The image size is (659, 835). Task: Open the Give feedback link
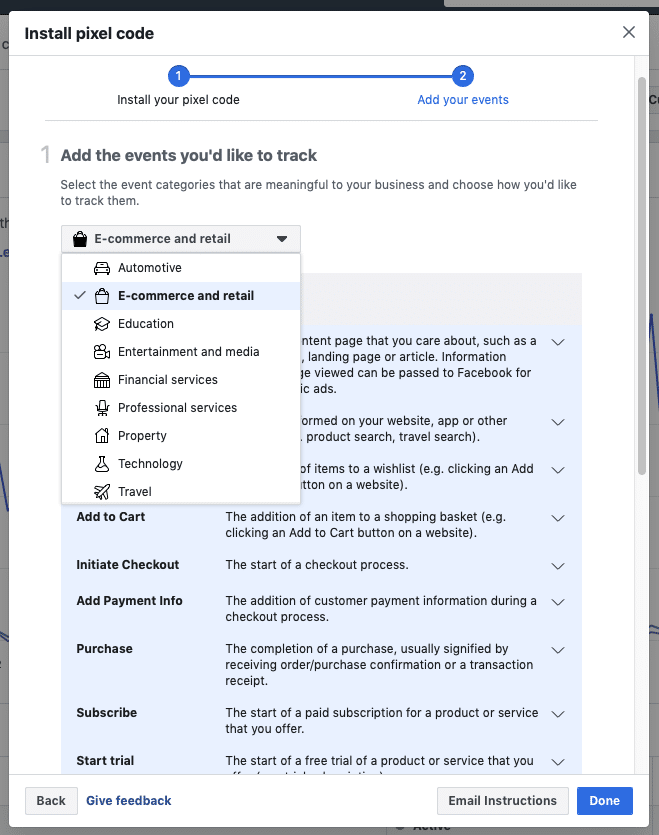(129, 801)
